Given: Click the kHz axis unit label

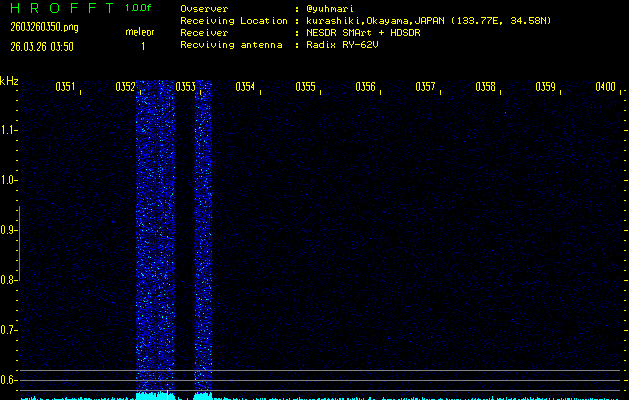Looking at the screenshot, I should tap(9, 81).
